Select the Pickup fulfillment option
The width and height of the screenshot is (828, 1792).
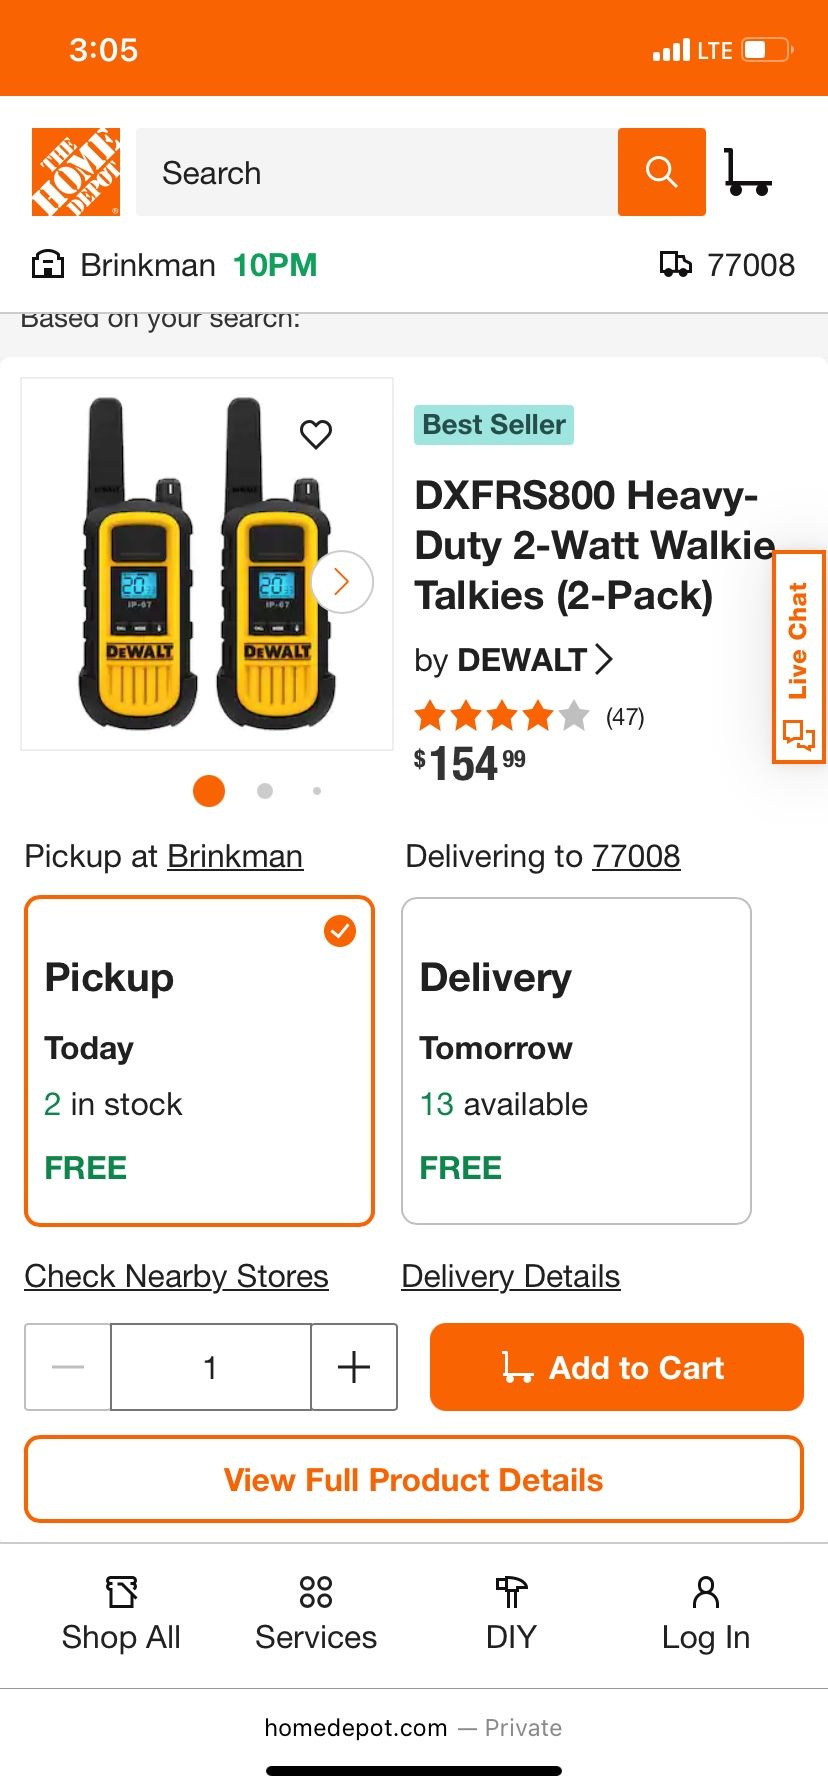199,1060
